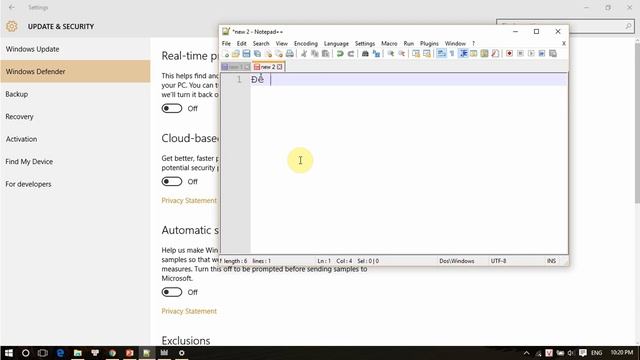Open the Macro menu
Screen dimensions: 640x360
[389, 43]
